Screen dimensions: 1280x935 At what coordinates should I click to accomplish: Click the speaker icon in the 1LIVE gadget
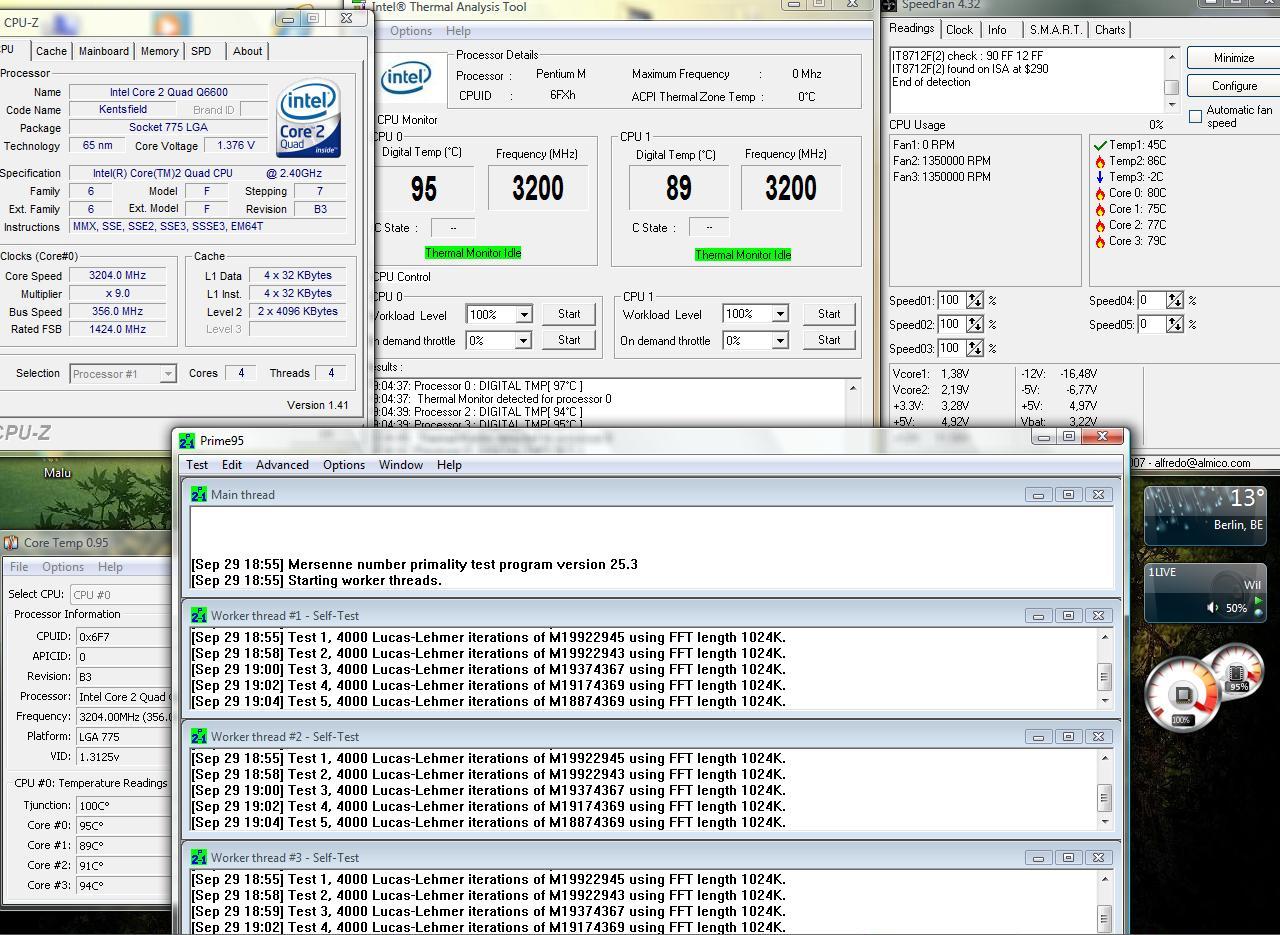click(x=1212, y=608)
